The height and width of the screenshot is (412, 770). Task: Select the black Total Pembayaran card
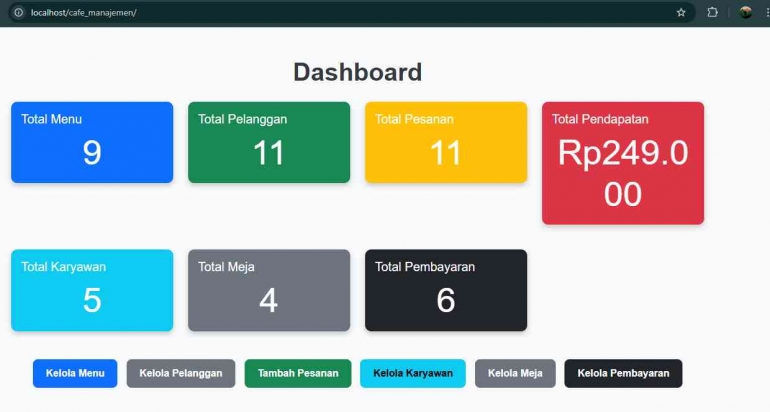446,290
